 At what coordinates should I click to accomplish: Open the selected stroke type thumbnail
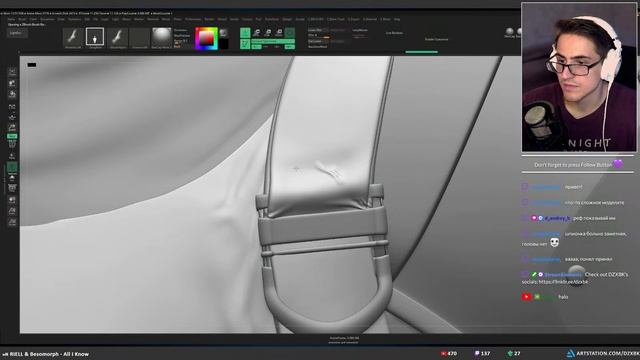click(x=95, y=38)
